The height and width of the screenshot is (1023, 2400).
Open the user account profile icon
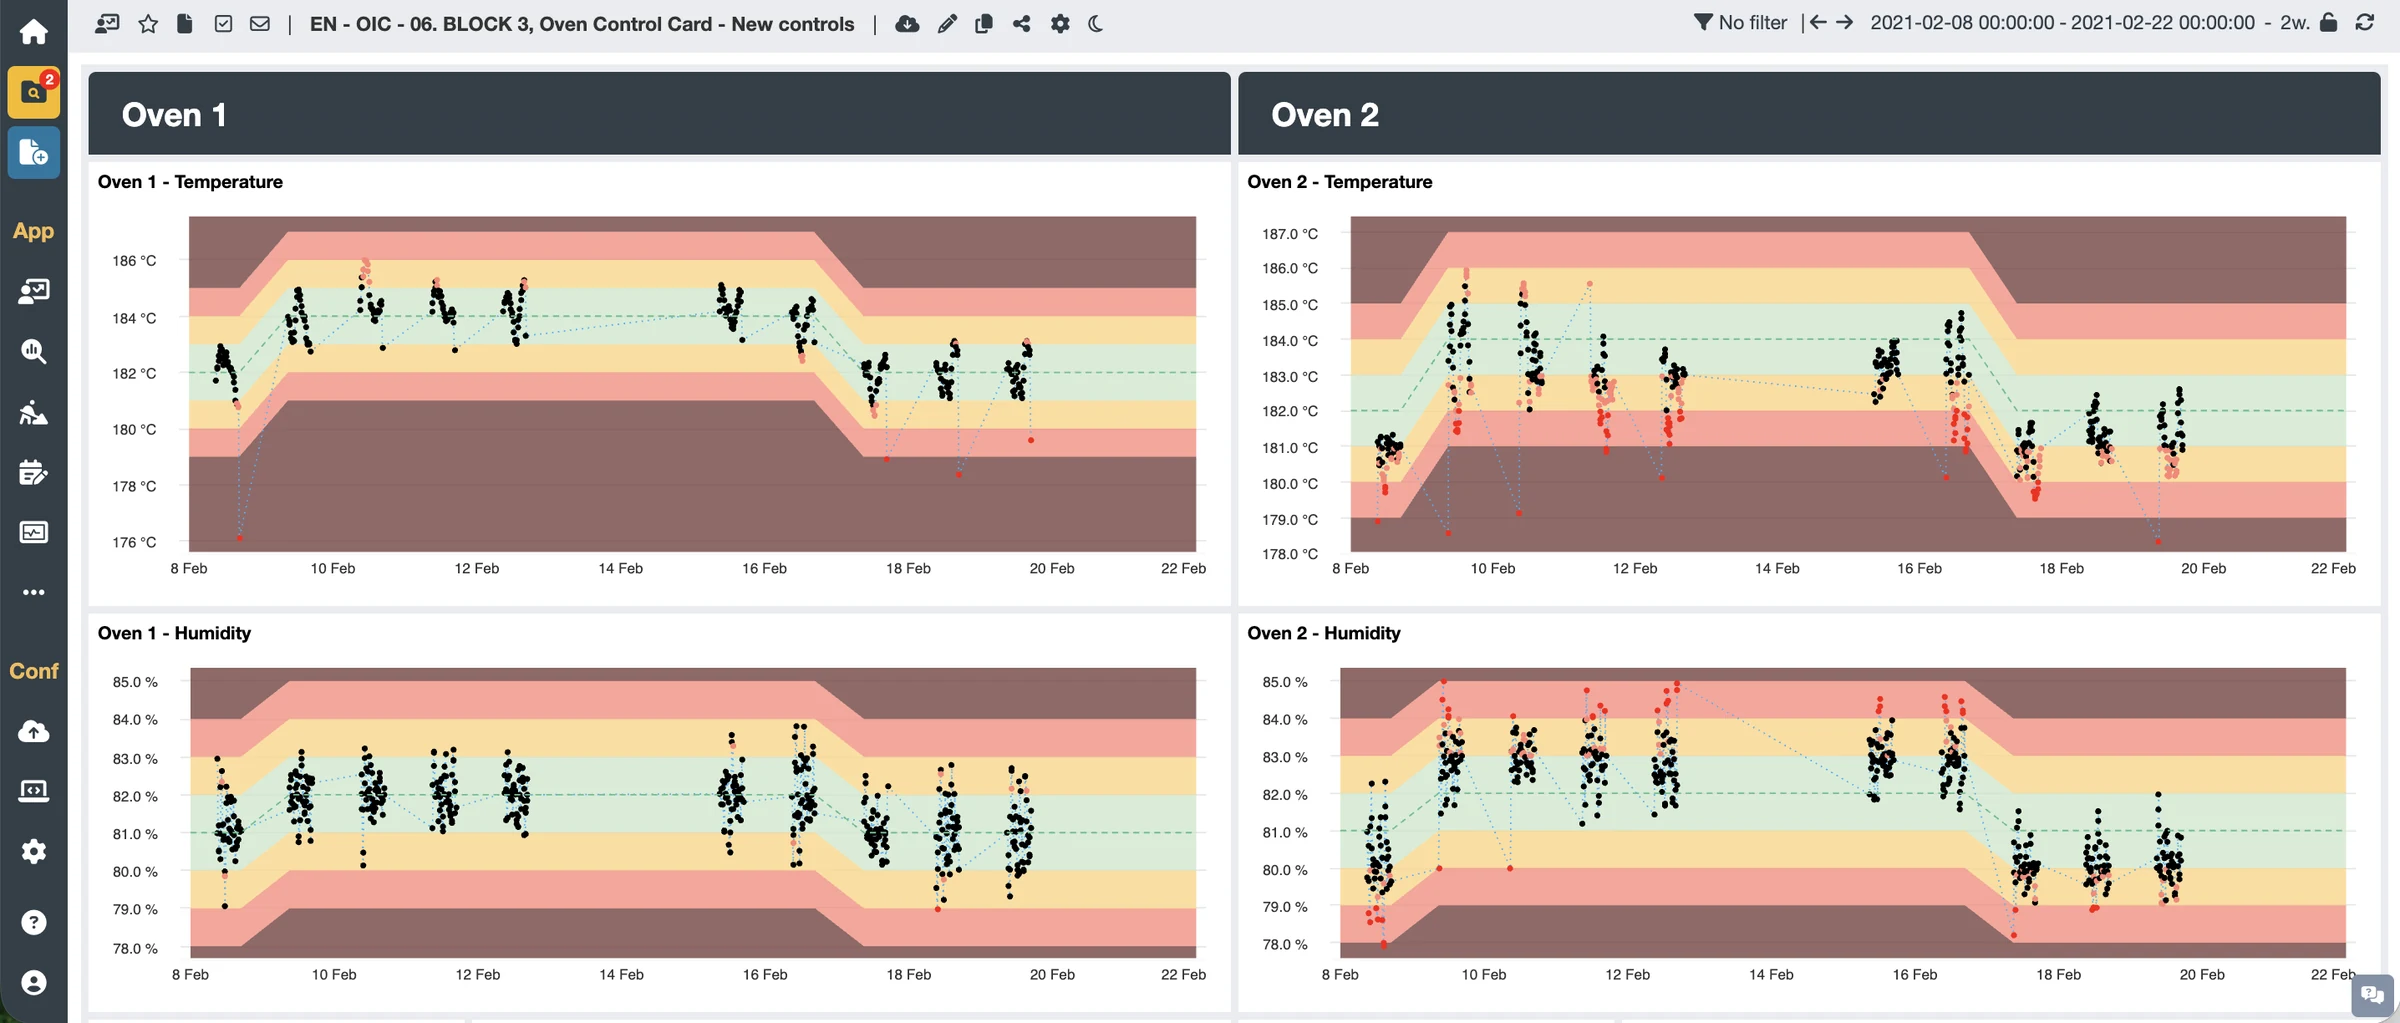(x=33, y=983)
